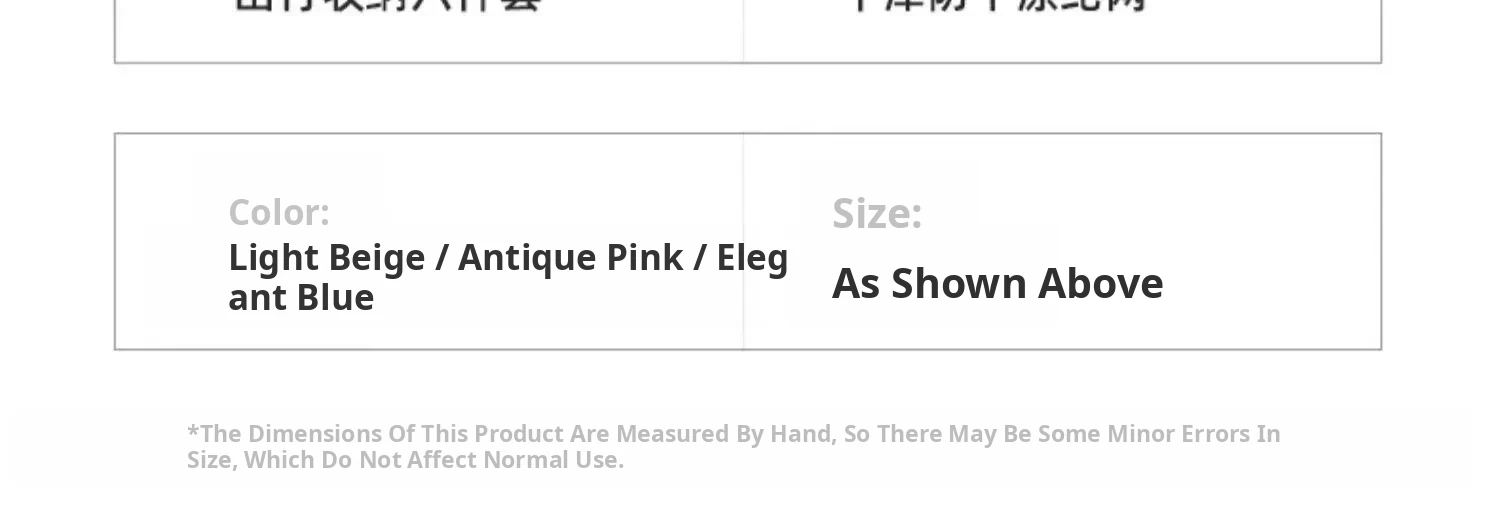The width and height of the screenshot is (1500, 532).
Task: Click the "So There May Be" phrase
Action: click(x=934, y=434)
